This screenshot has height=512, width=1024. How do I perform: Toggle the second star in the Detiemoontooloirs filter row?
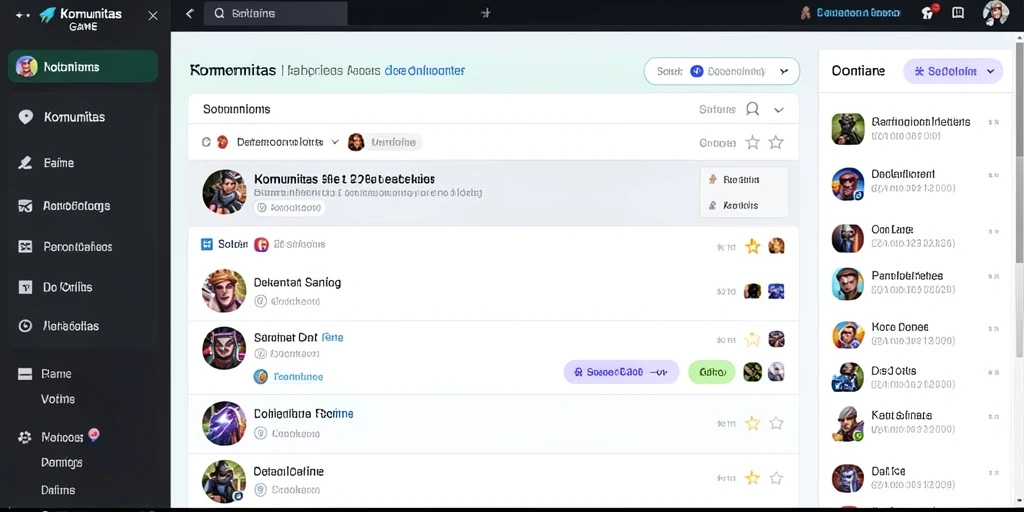pos(776,142)
